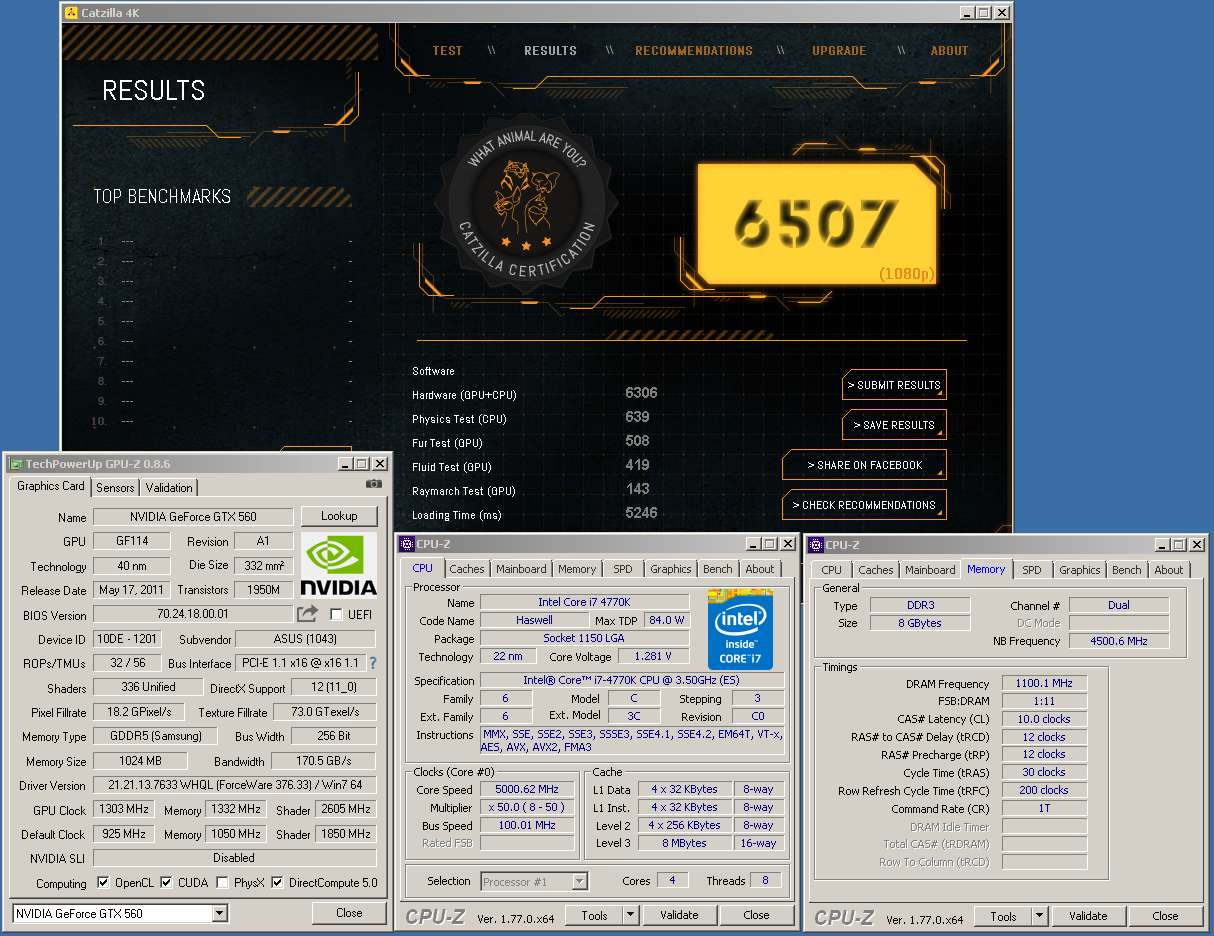Viewport: 1214px width, 936px height.
Task: Click the Lookup button in GPU-Z
Action: 339,516
